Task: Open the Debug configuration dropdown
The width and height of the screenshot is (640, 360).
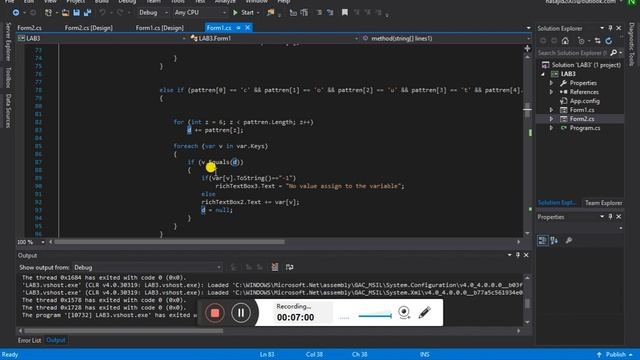Action: (x=153, y=13)
